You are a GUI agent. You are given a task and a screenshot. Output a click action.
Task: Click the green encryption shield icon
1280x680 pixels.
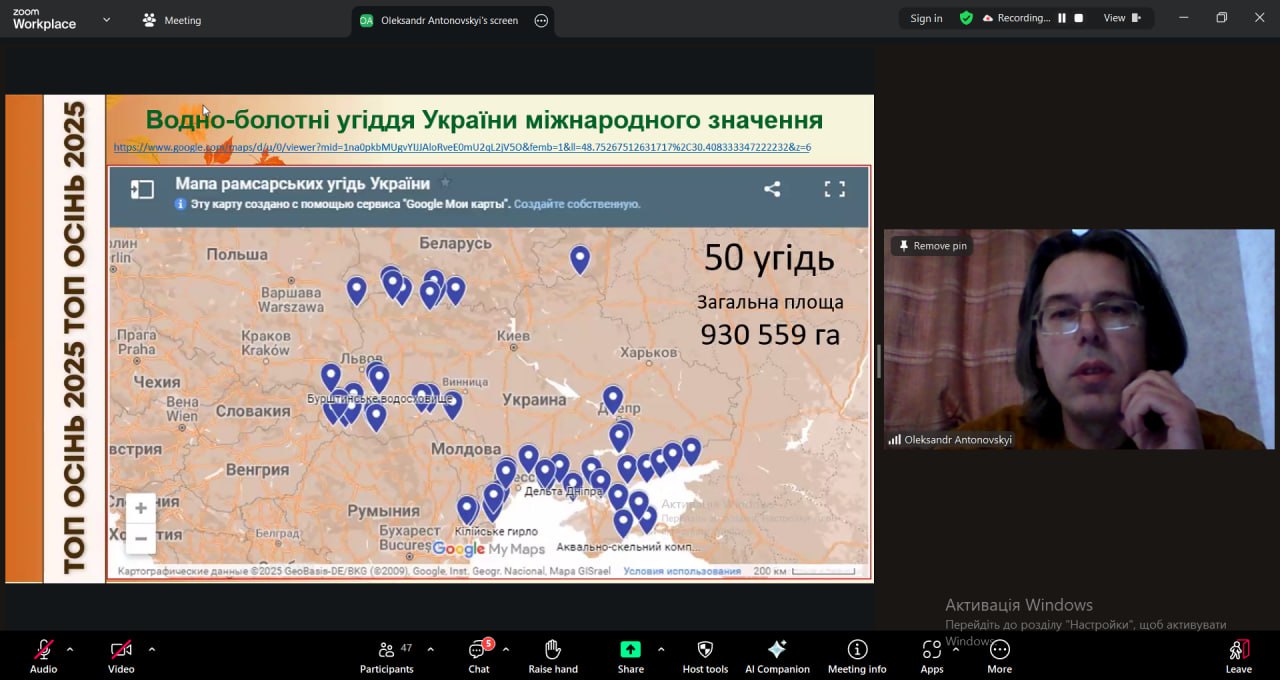(x=966, y=18)
